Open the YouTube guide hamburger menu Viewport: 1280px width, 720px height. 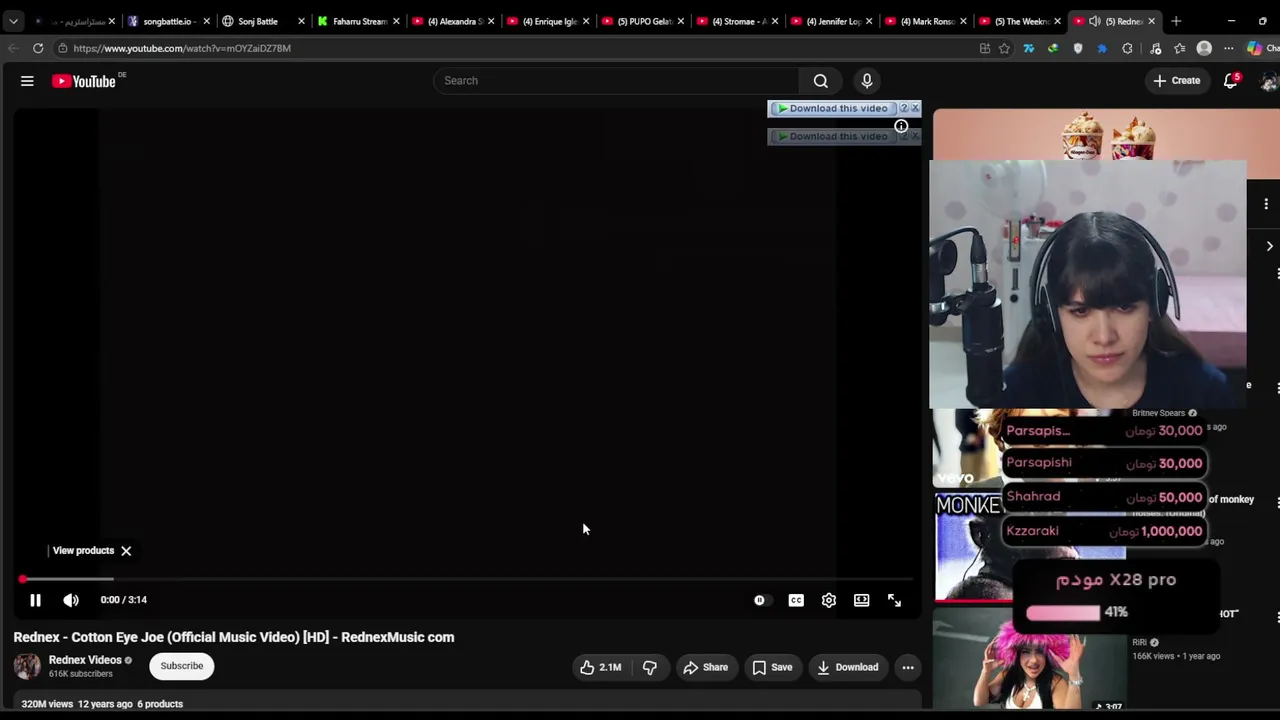(x=27, y=81)
